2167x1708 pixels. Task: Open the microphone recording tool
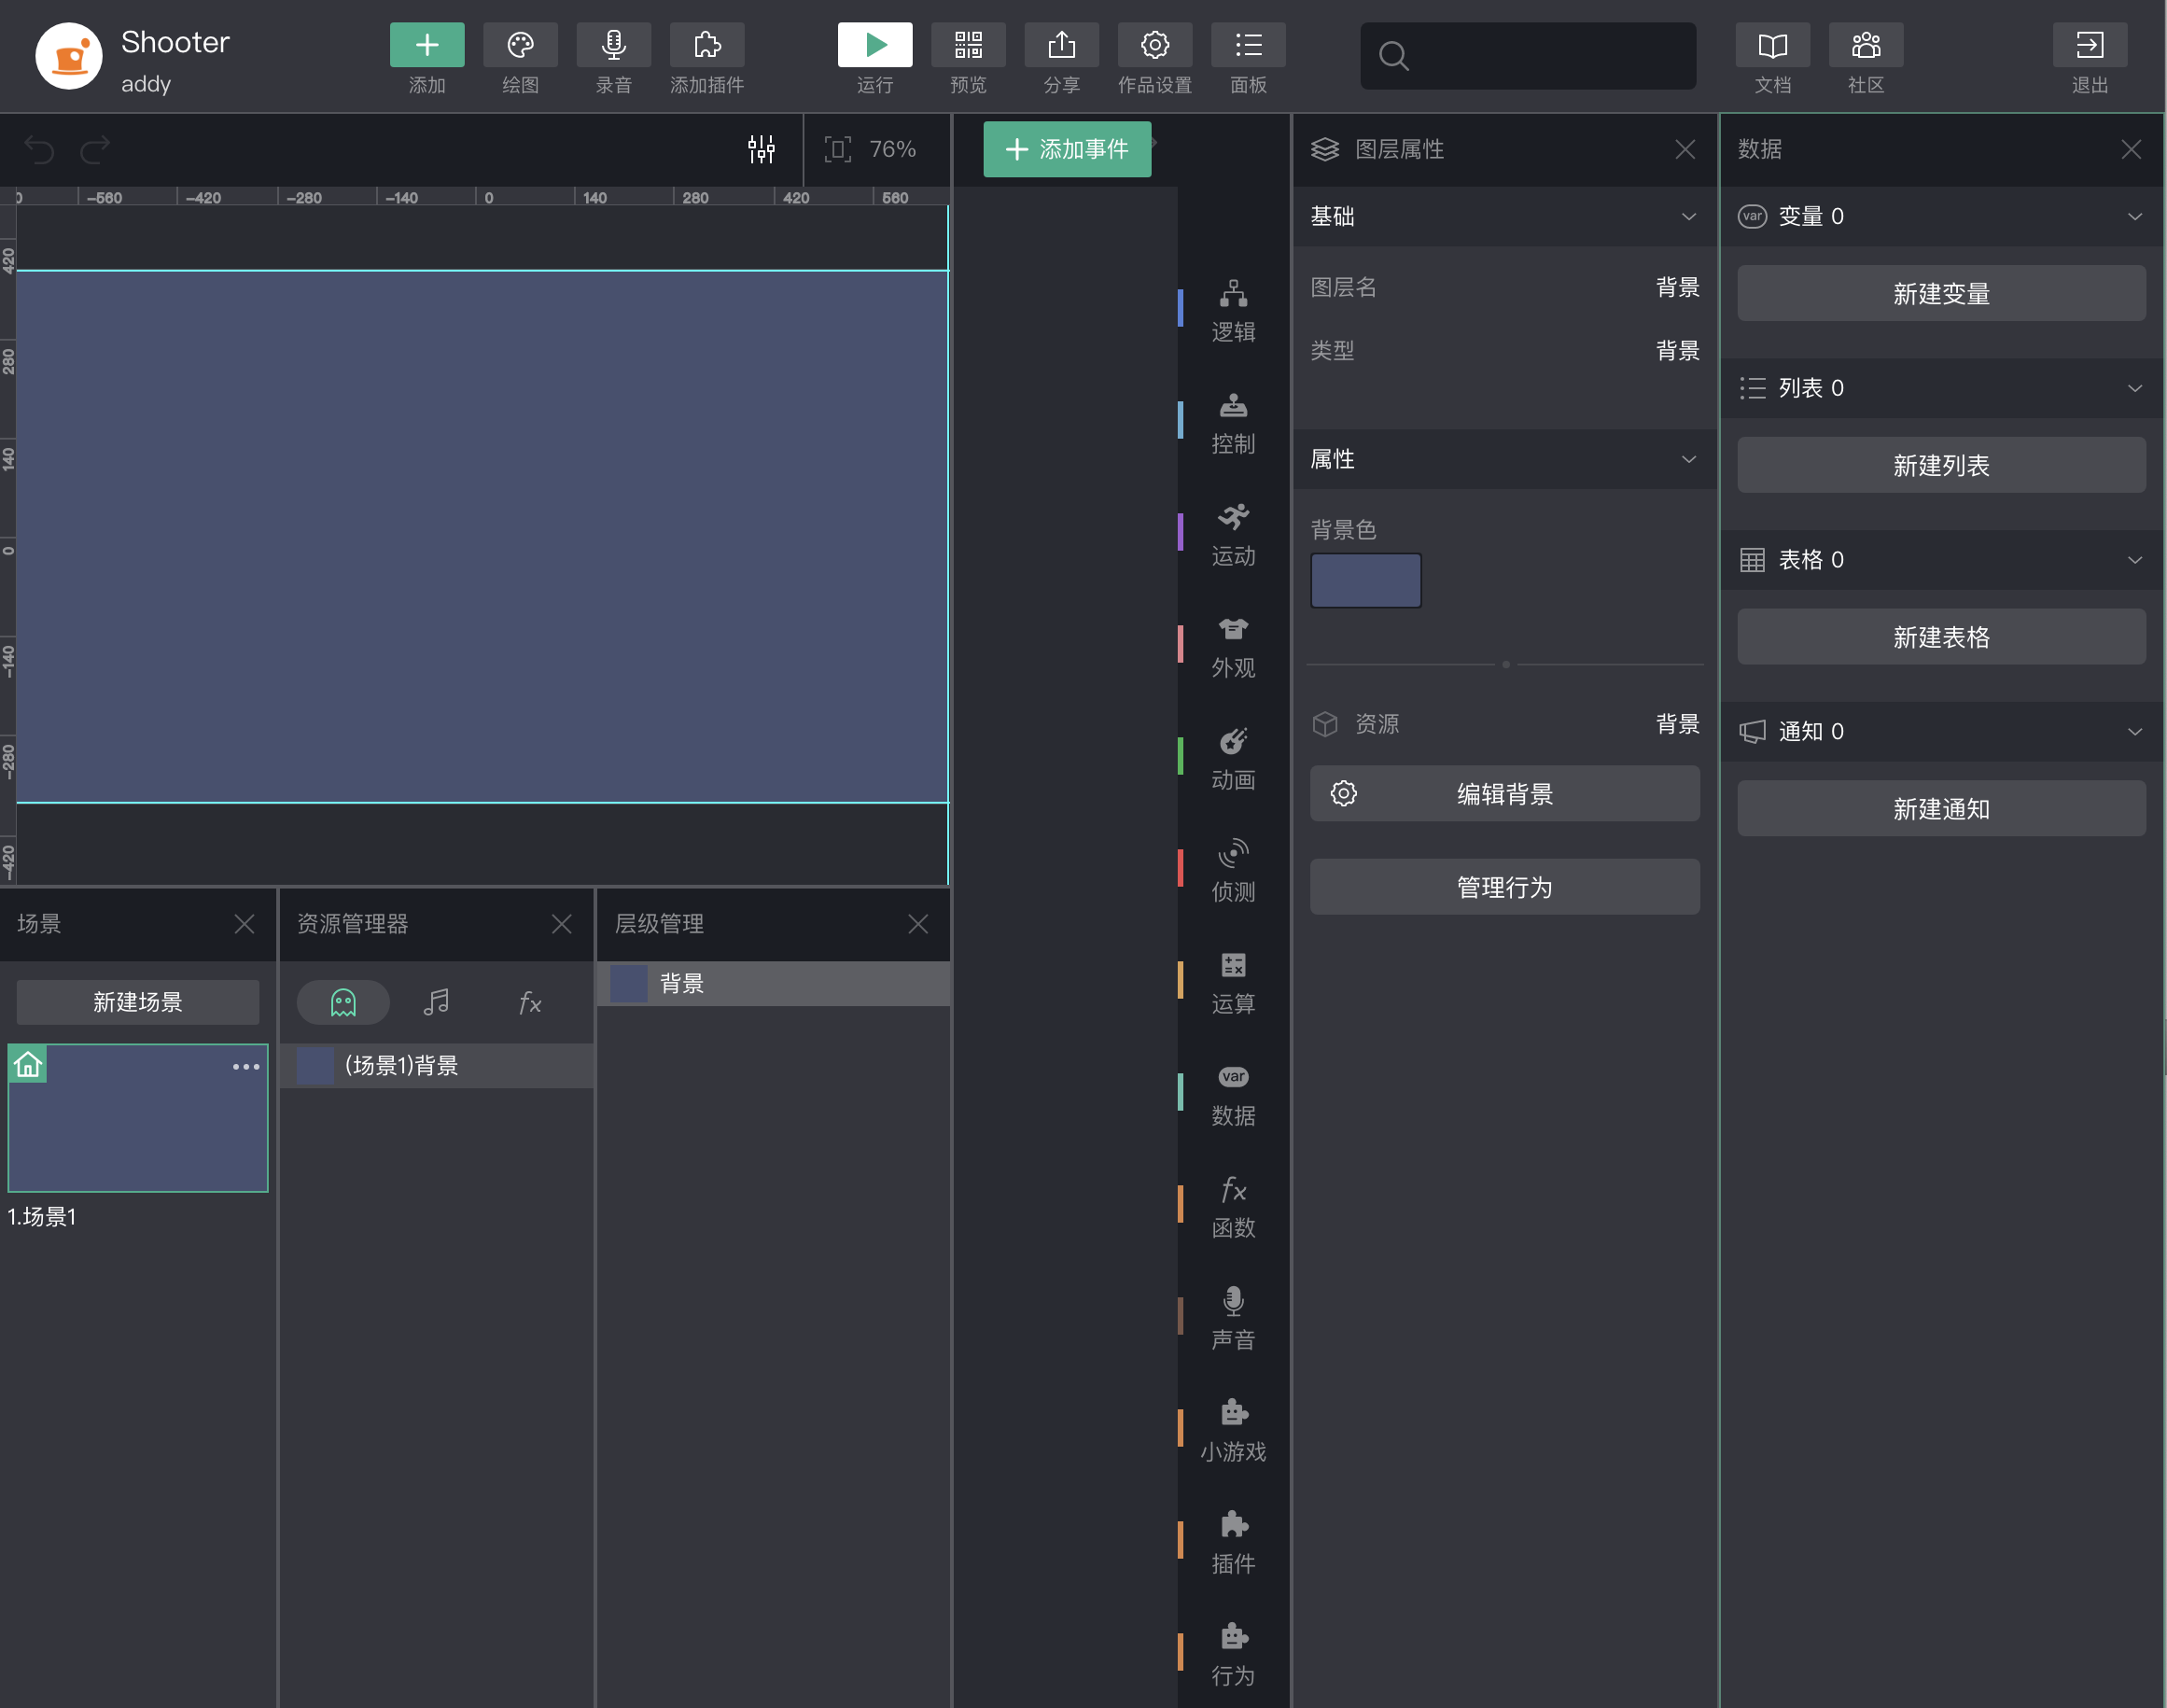pyautogui.click(x=613, y=45)
